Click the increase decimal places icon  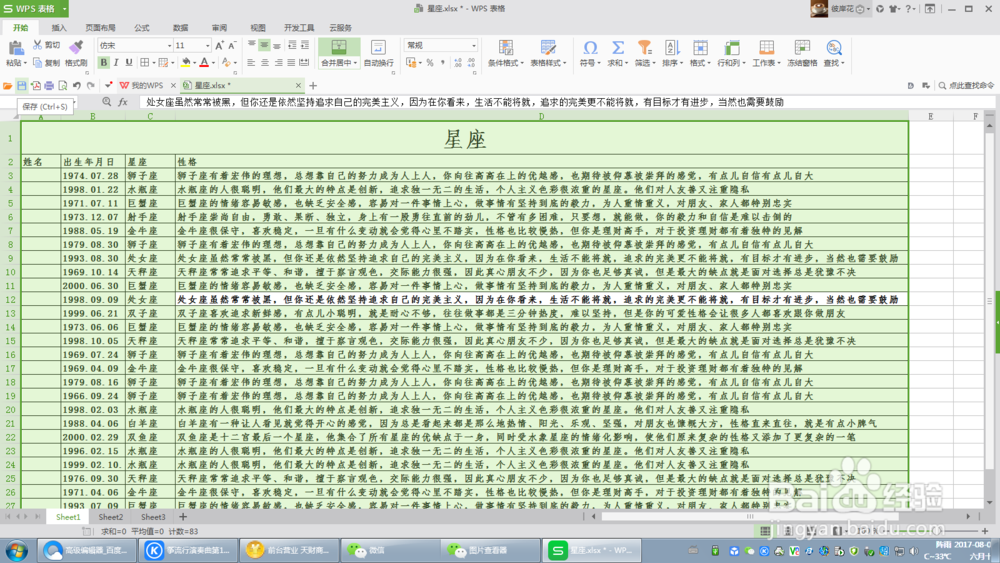click(458, 62)
